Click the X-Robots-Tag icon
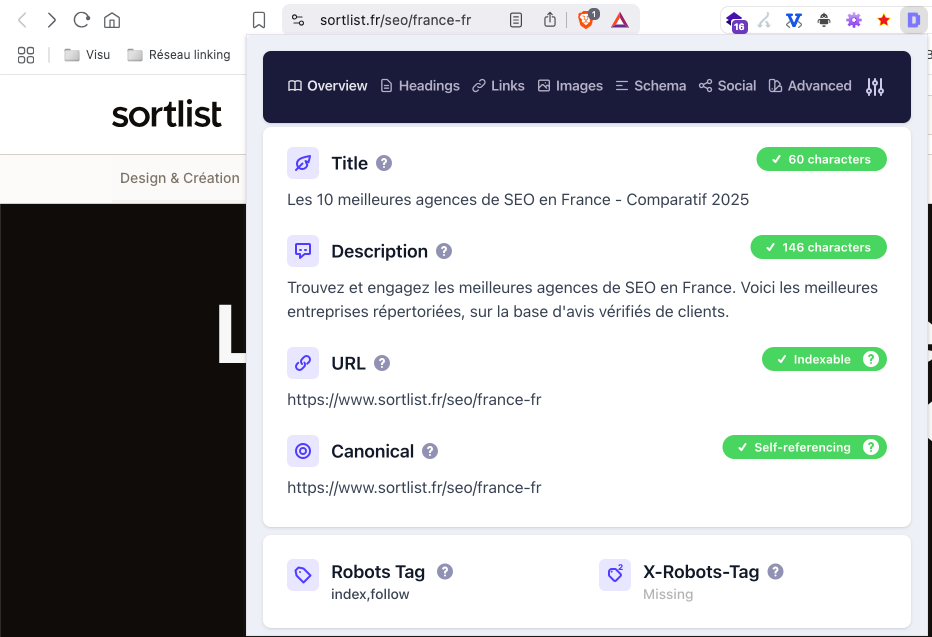Viewport: 932px width, 637px height. (615, 575)
